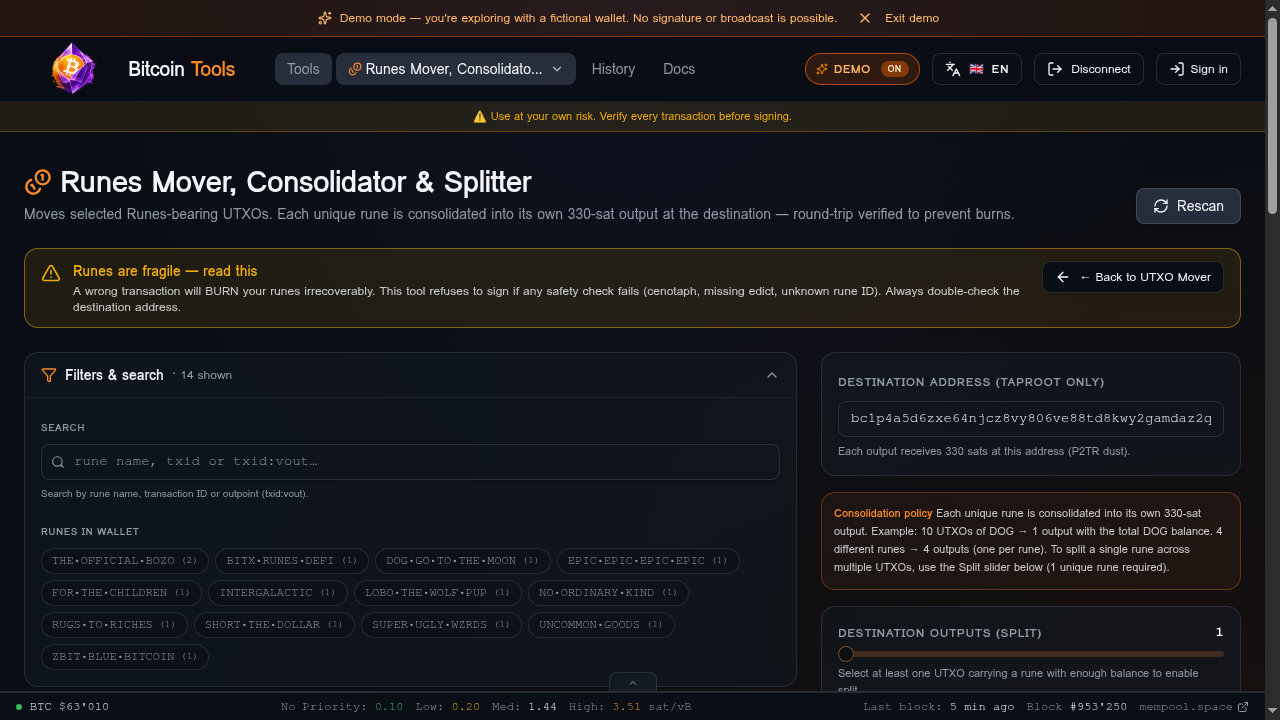
Task: Close the demo mode banner X
Action: [865, 18]
